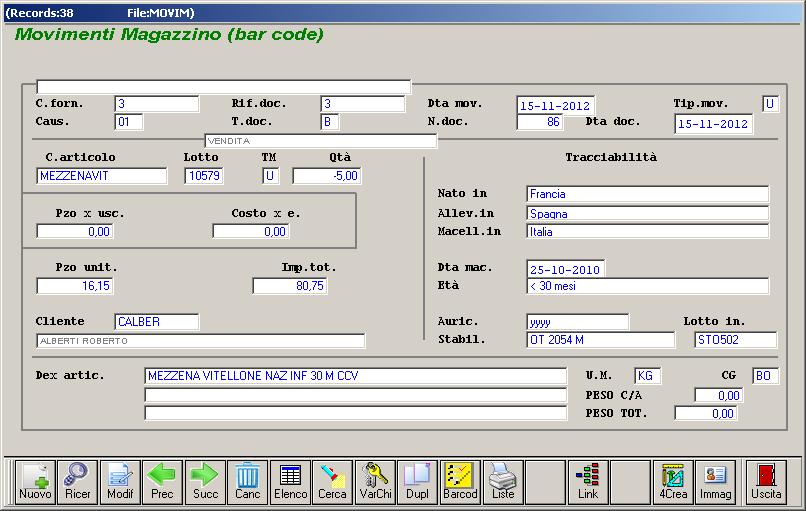The image size is (806, 511).
Task: Click the T.doc. field containing B
Action: (329, 122)
